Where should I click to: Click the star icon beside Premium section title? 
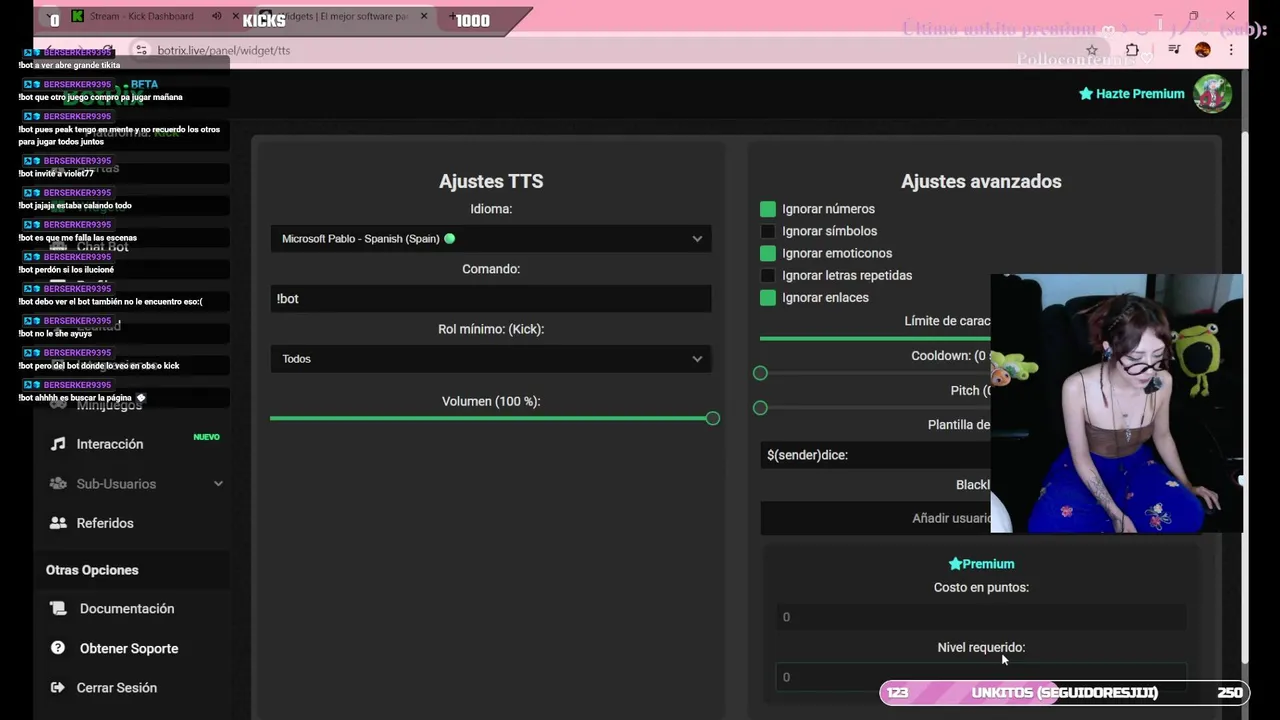955,564
